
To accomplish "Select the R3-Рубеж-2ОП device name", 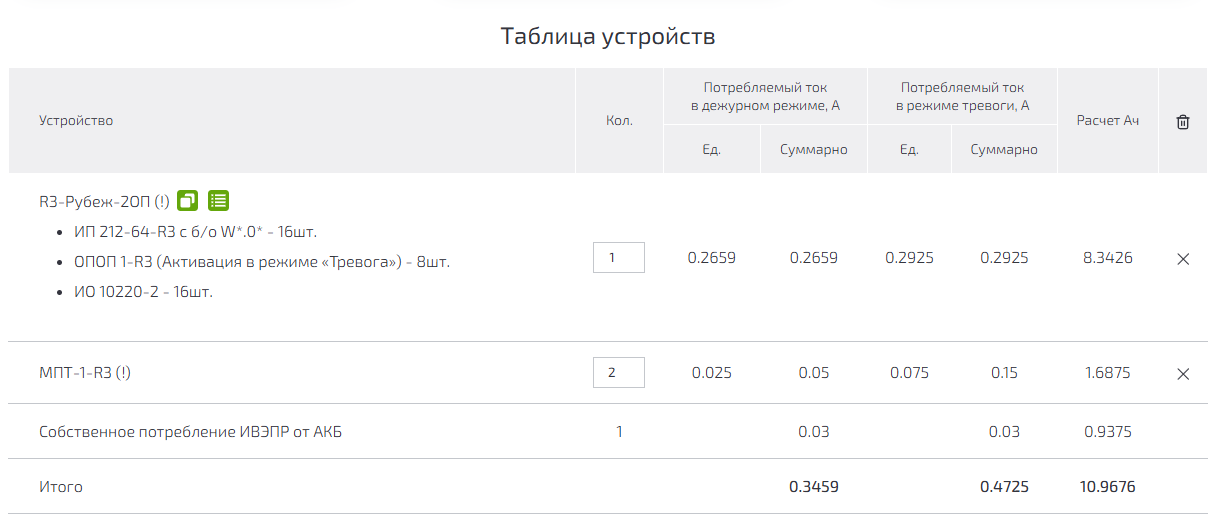I will coord(95,202).
